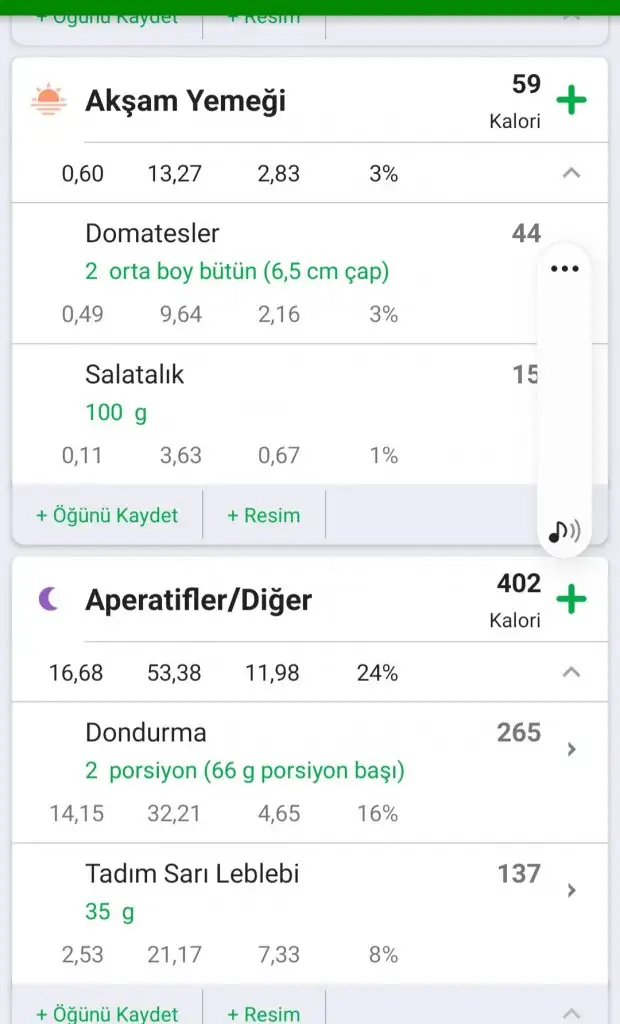The height and width of the screenshot is (1024, 620).
Task: Open the Salatalık food entry
Action: (x=135, y=375)
